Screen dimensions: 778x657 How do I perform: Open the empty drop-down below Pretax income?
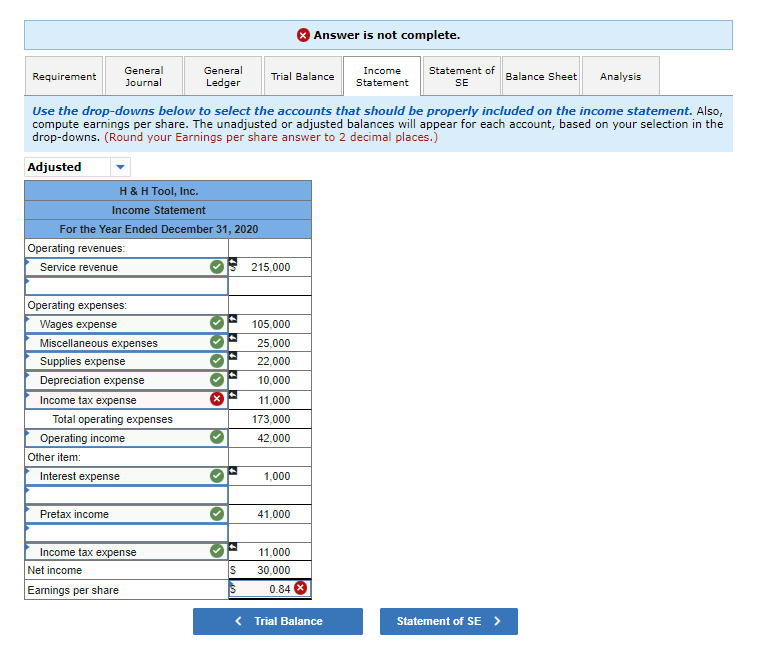pos(127,533)
